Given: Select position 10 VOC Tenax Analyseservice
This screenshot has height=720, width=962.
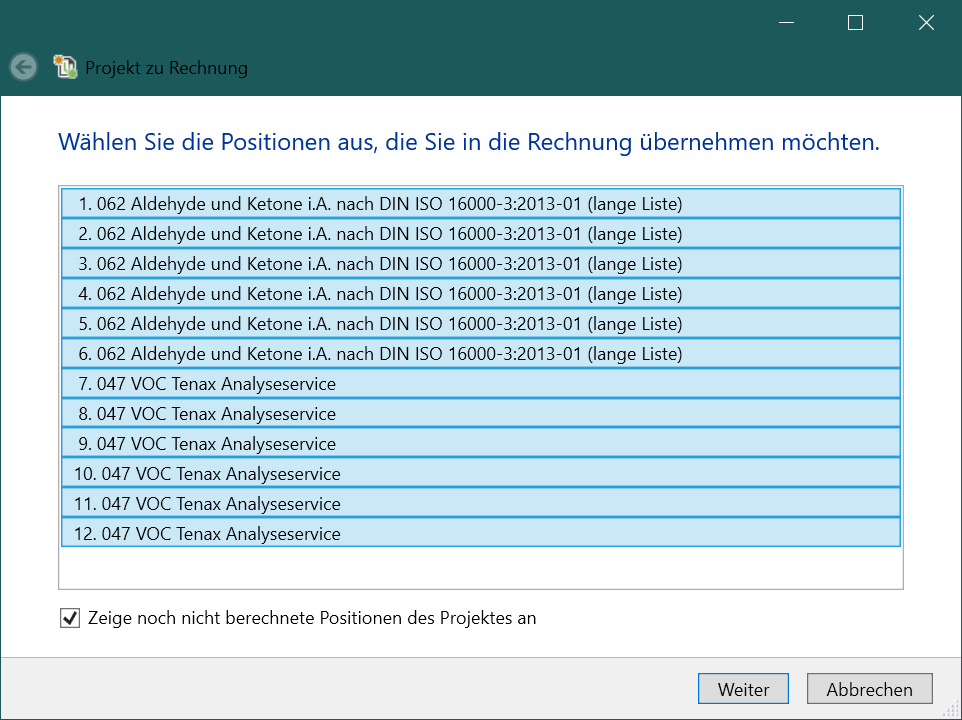Looking at the screenshot, I should pyautogui.click(x=481, y=474).
